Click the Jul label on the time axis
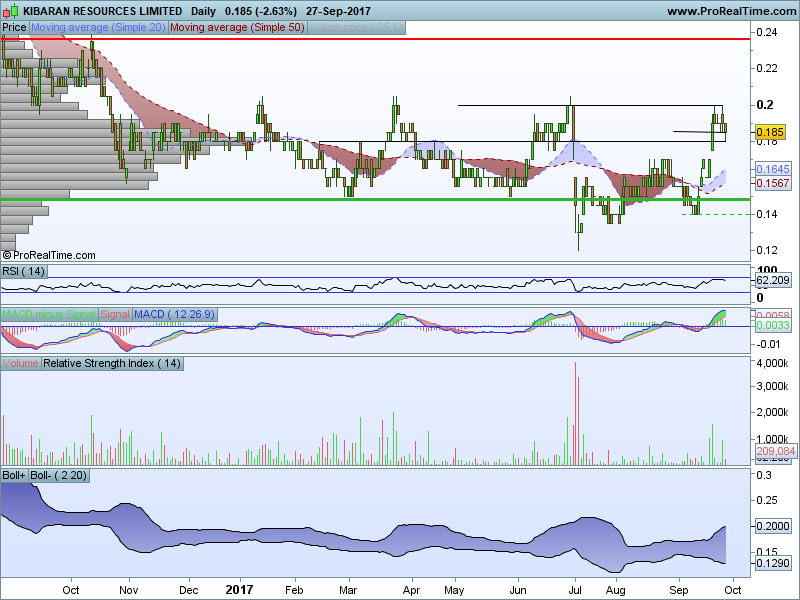Screen dimensions: 800x600 (x=575, y=590)
